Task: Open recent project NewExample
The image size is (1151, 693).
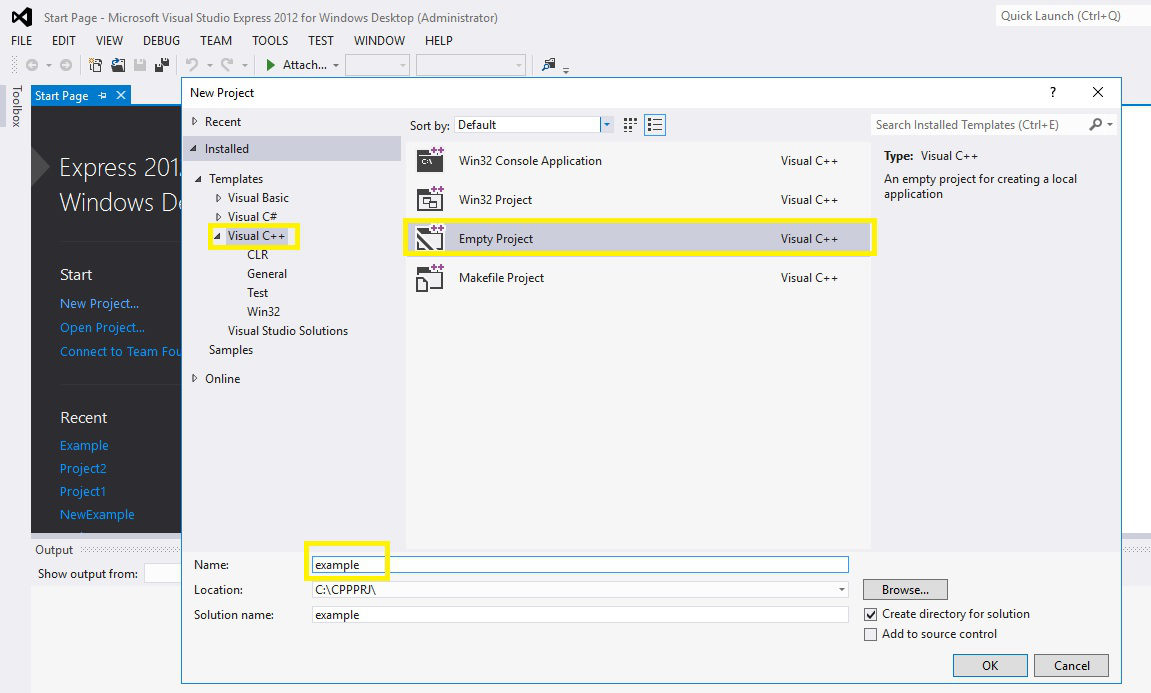Action: click(97, 515)
